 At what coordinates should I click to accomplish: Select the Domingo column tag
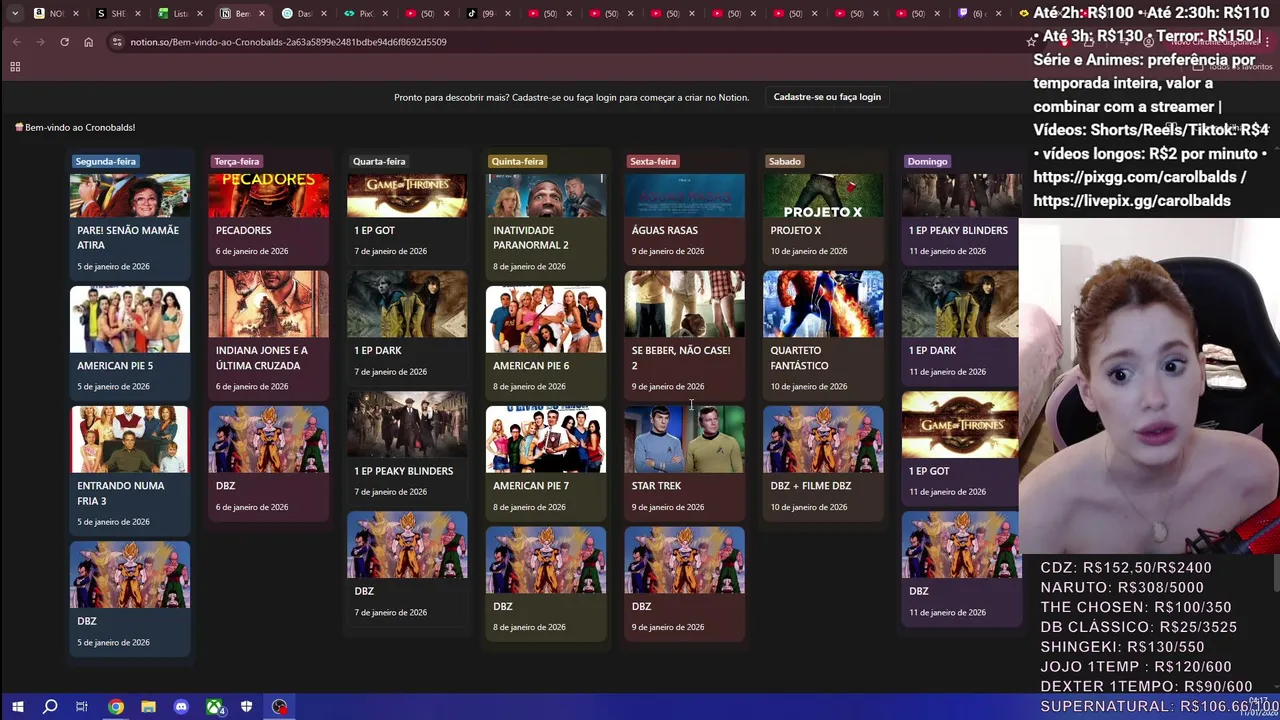pyautogui.click(x=927, y=161)
